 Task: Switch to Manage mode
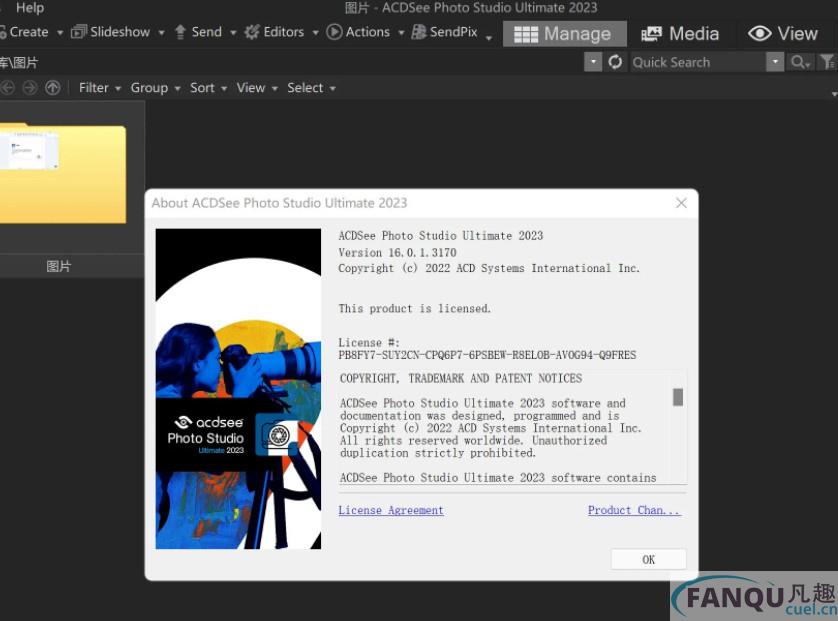tap(564, 34)
